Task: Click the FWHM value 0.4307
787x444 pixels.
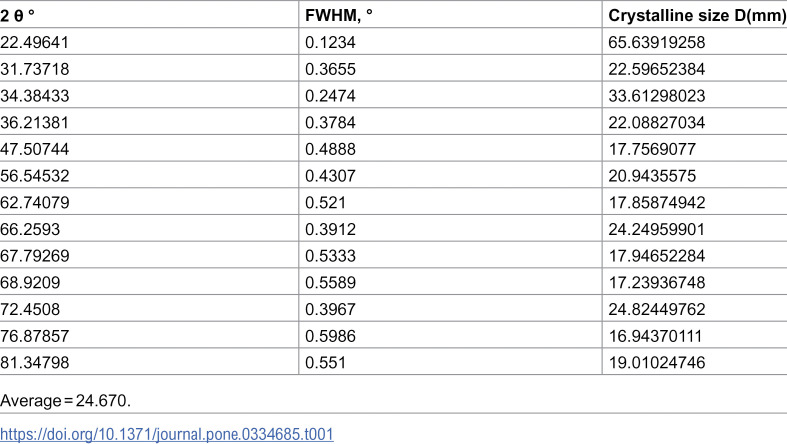Action: coord(330,176)
